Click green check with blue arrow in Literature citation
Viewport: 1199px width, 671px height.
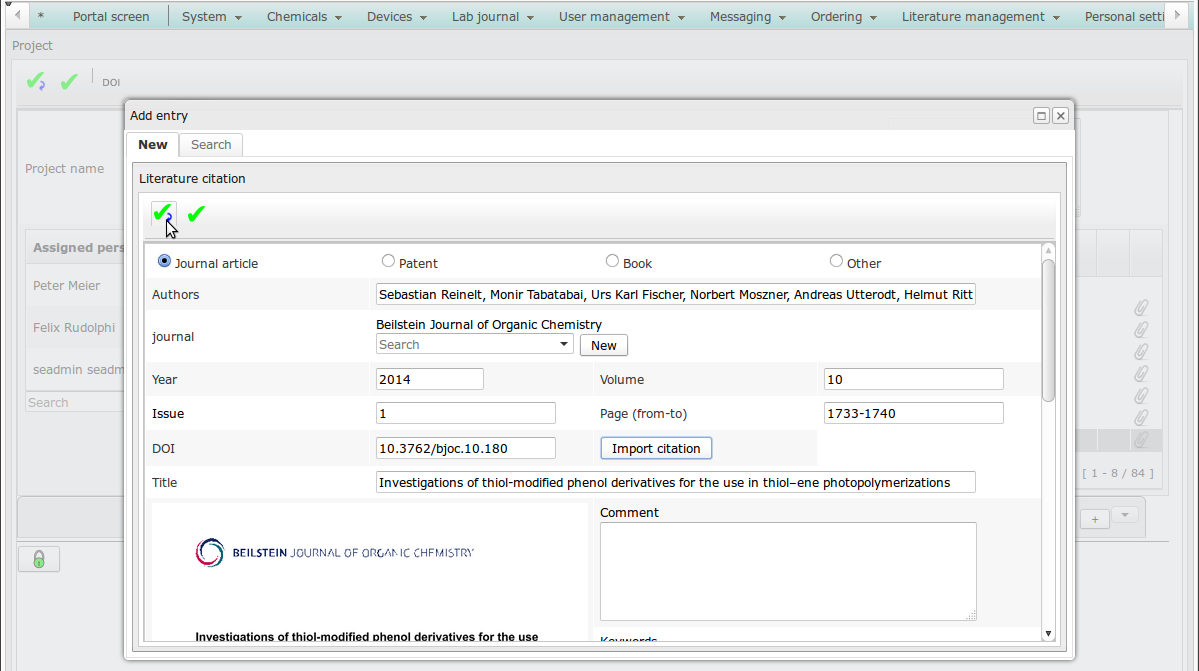(x=163, y=214)
